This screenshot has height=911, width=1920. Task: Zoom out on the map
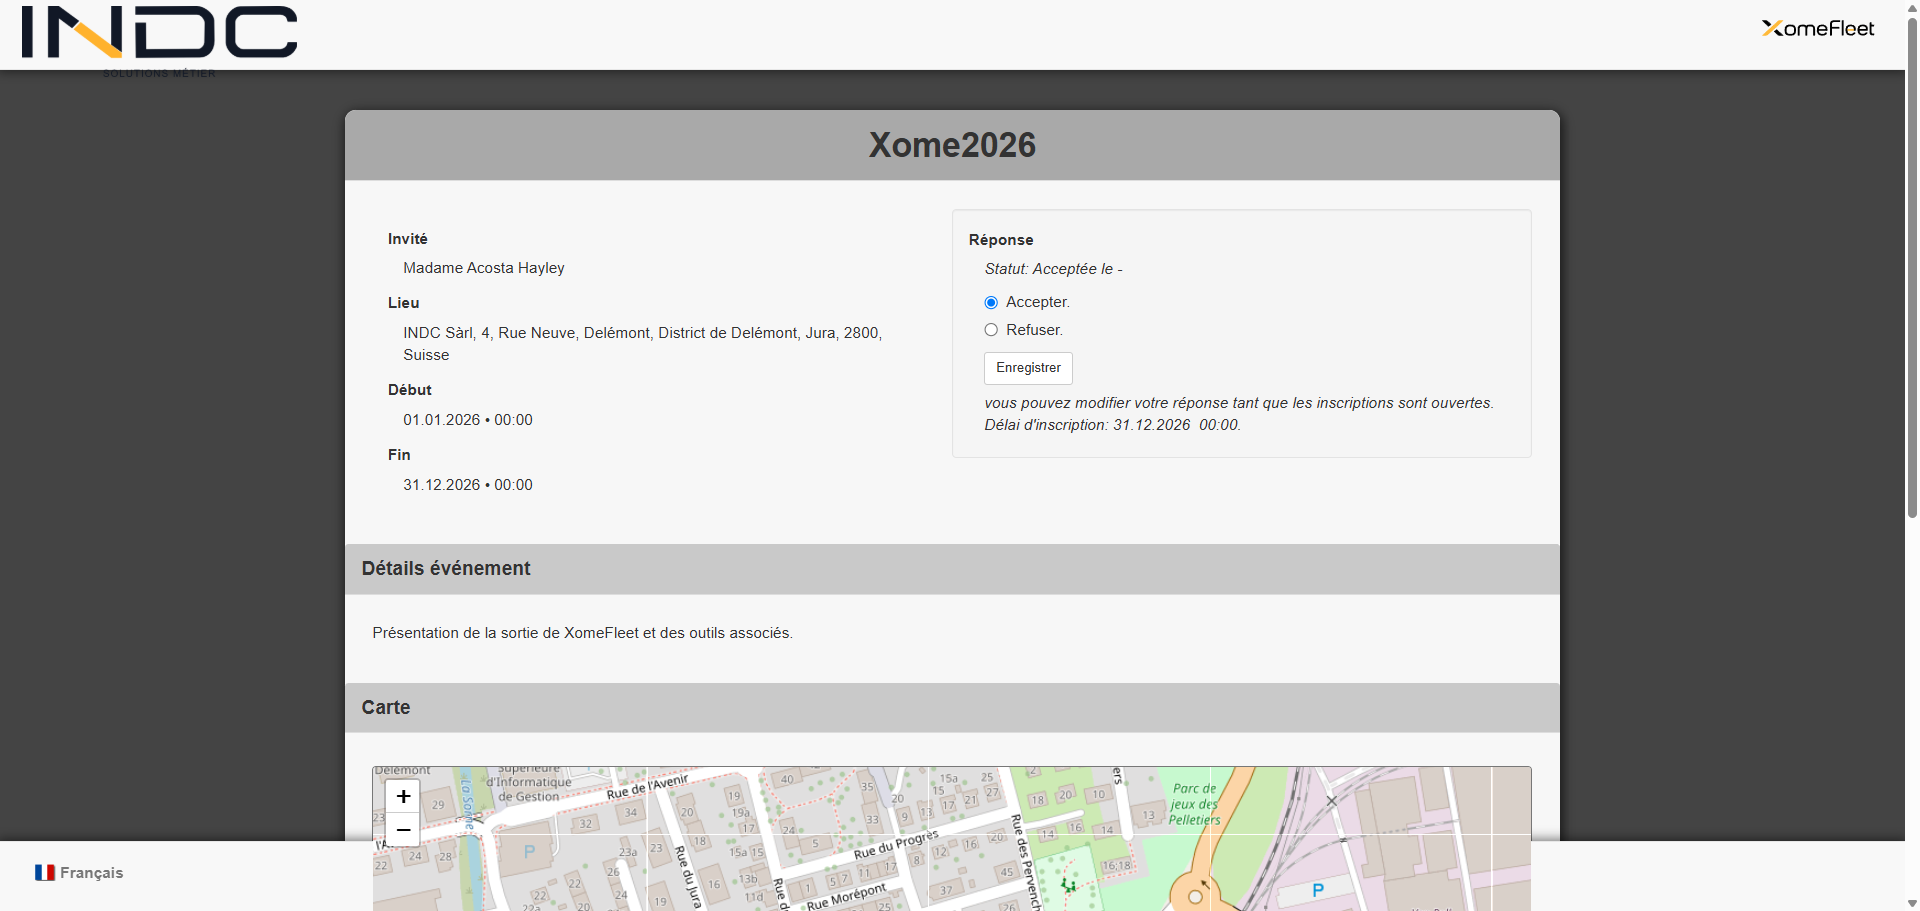403,830
